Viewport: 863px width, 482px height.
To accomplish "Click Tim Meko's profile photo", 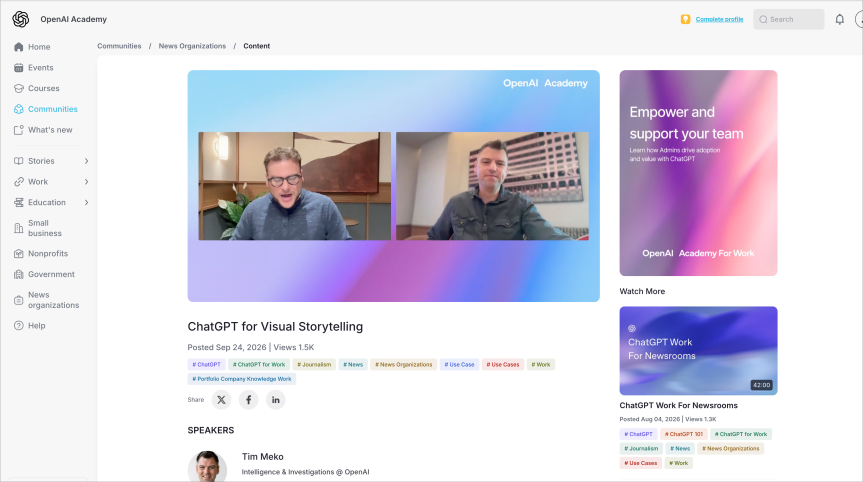I will 207,467.
